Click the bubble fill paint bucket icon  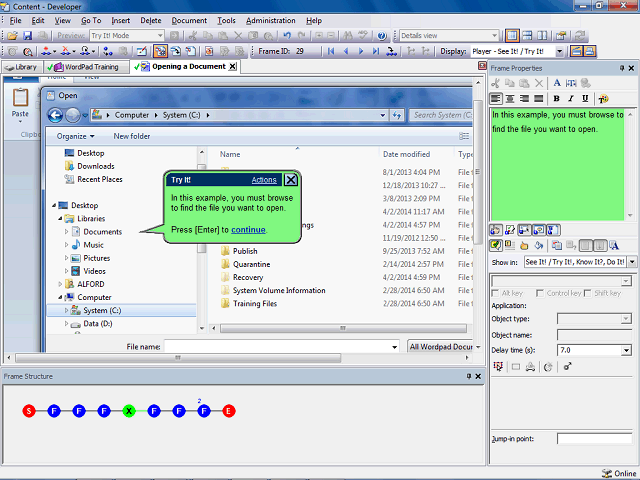[x=539, y=245]
